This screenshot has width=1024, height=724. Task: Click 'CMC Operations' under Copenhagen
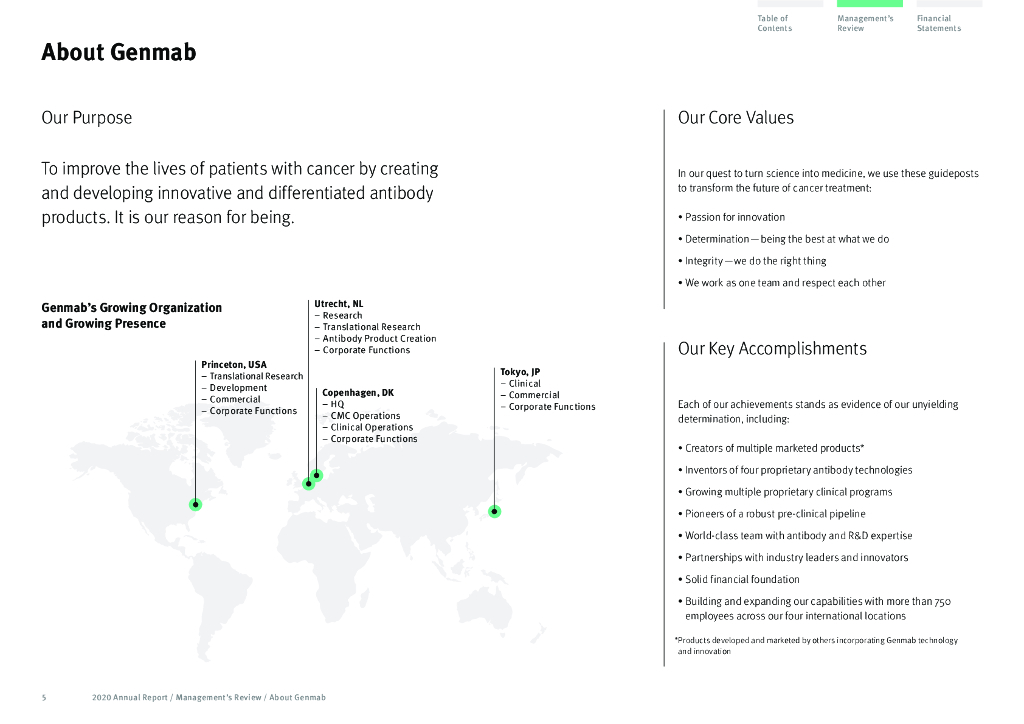[361, 415]
